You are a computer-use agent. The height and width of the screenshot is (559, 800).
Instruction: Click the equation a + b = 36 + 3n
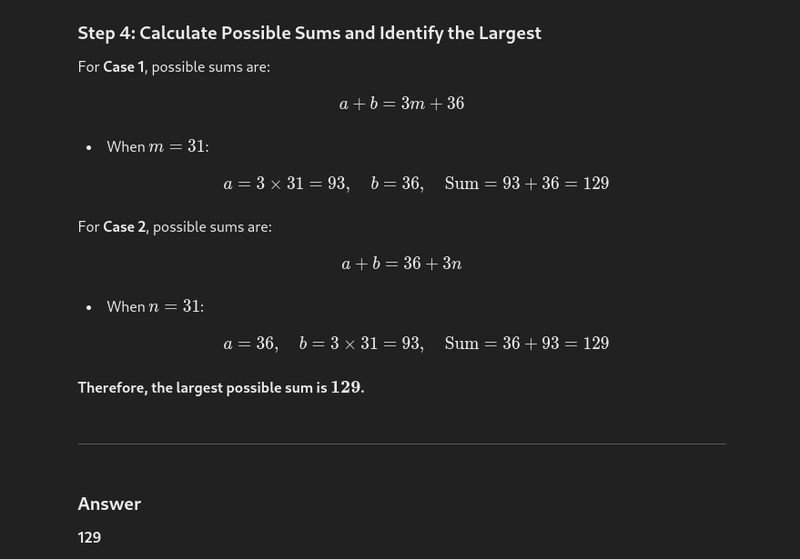pyautogui.click(x=402, y=263)
